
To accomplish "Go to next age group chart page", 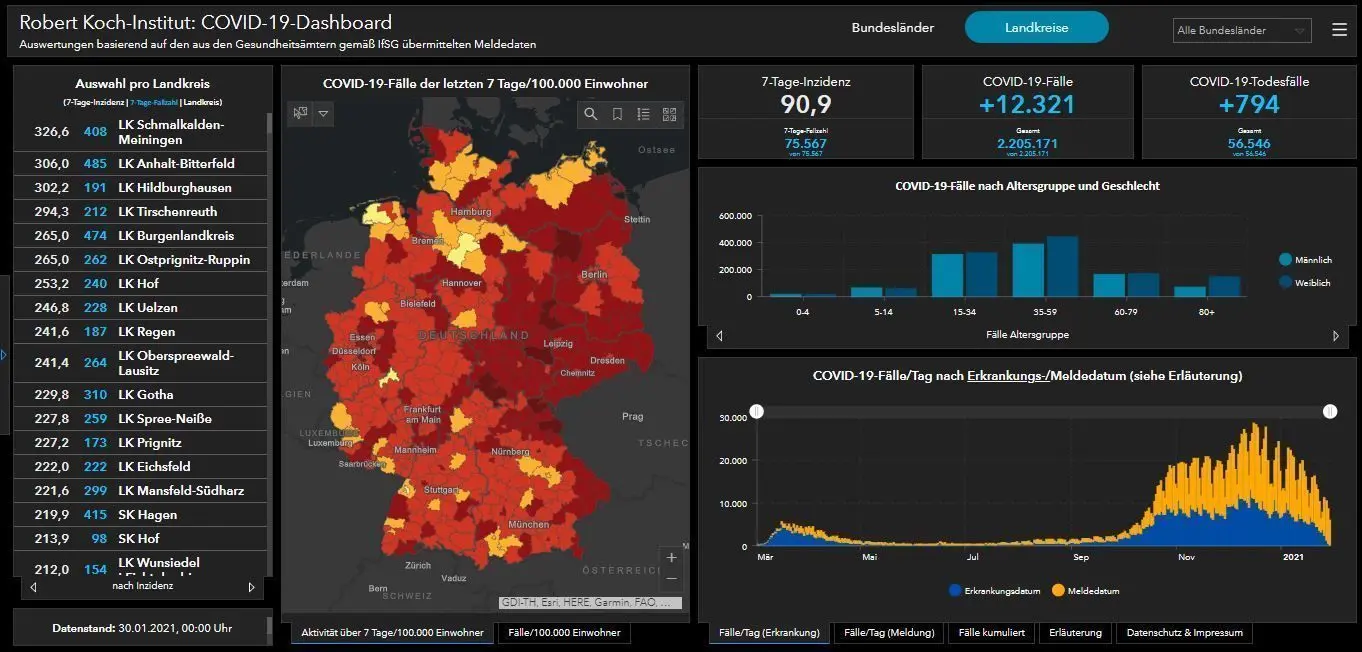I will [1336, 336].
